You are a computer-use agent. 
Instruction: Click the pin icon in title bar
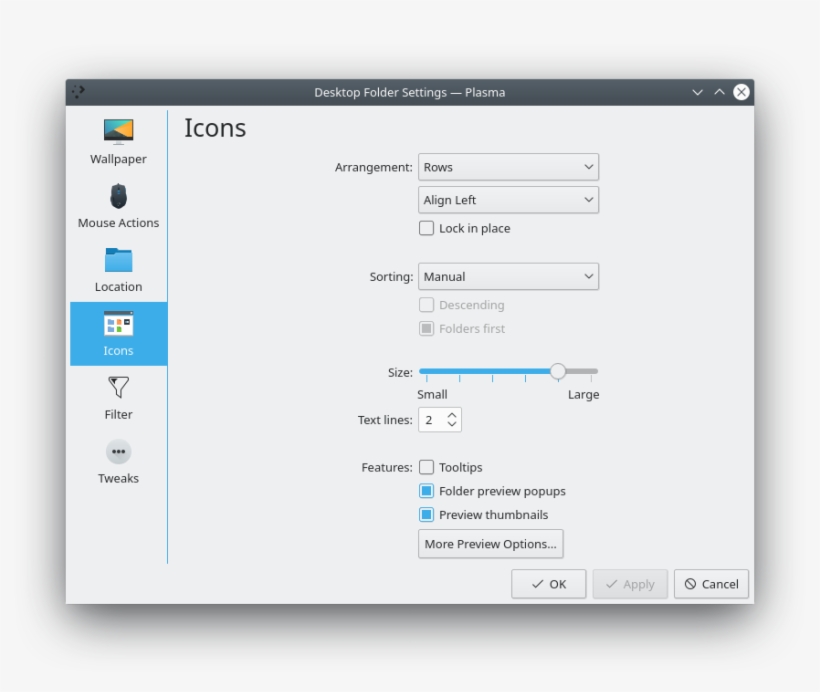pos(78,92)
